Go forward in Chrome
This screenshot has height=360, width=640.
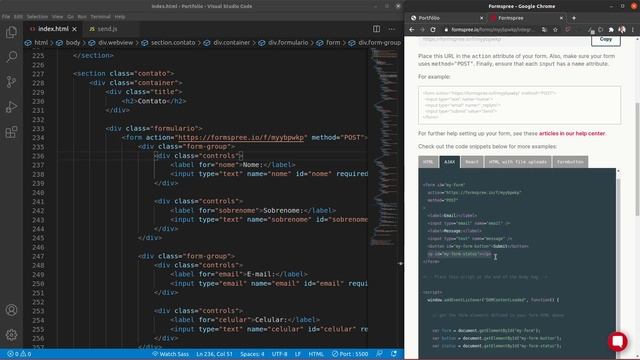(x=422, y=30)
